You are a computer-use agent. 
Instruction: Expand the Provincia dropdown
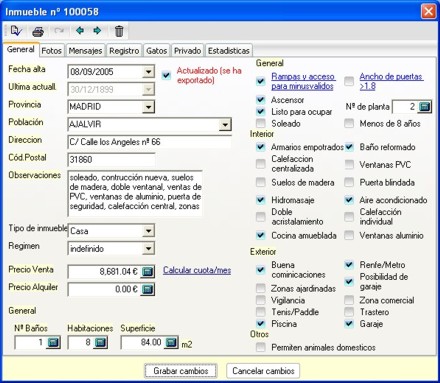click(148, 107)
